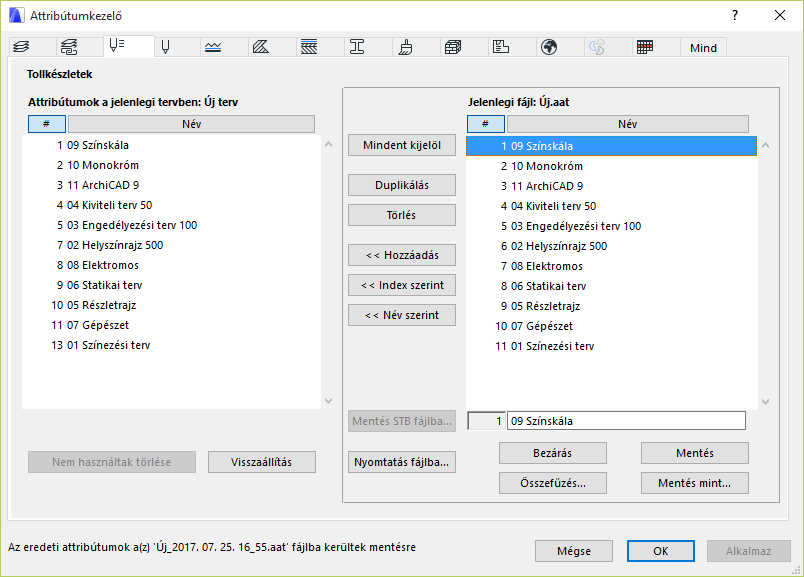Select '1 09 Színskála' in left list

[x=171, y=145]
